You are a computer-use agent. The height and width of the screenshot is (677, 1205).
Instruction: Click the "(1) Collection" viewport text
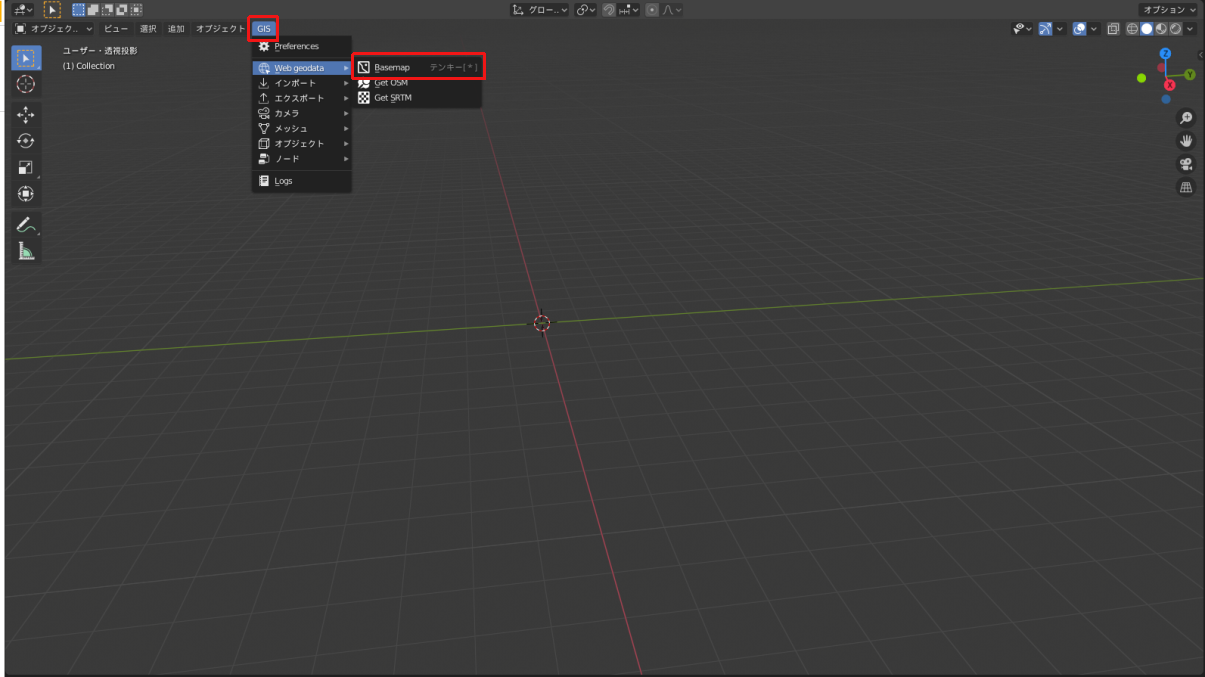[89, 66]
